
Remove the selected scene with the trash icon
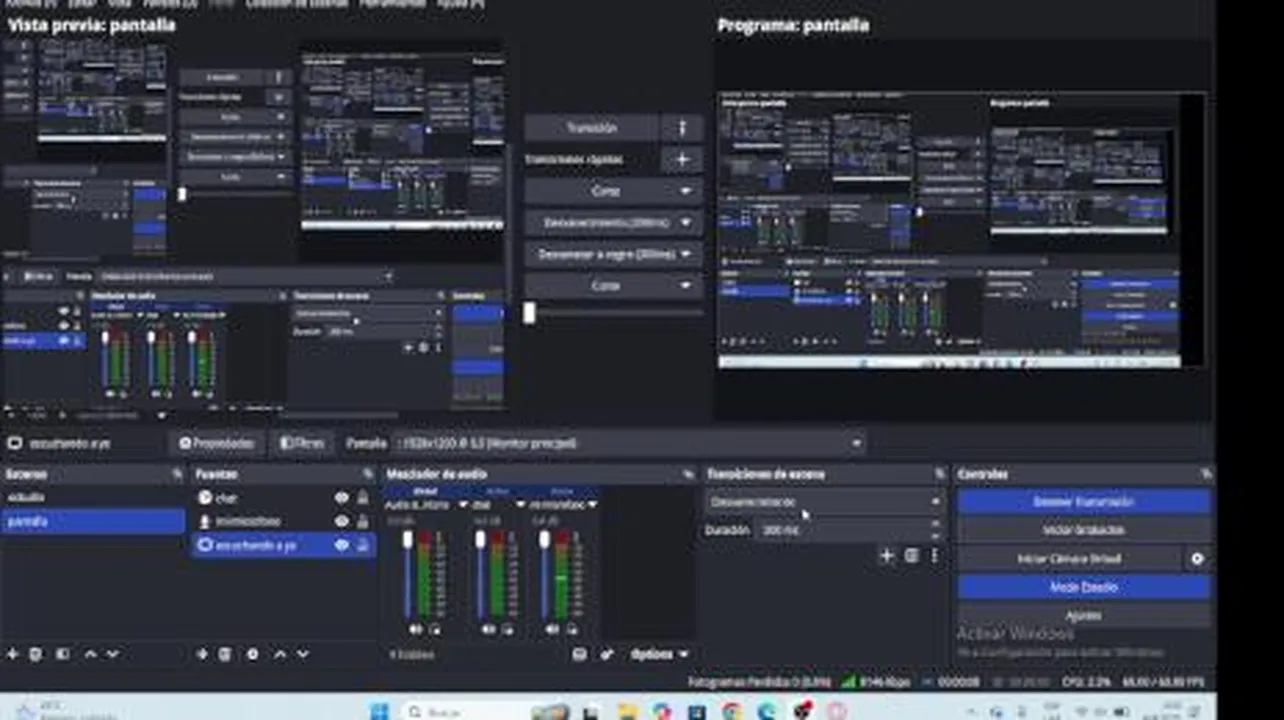coord(37,654)
